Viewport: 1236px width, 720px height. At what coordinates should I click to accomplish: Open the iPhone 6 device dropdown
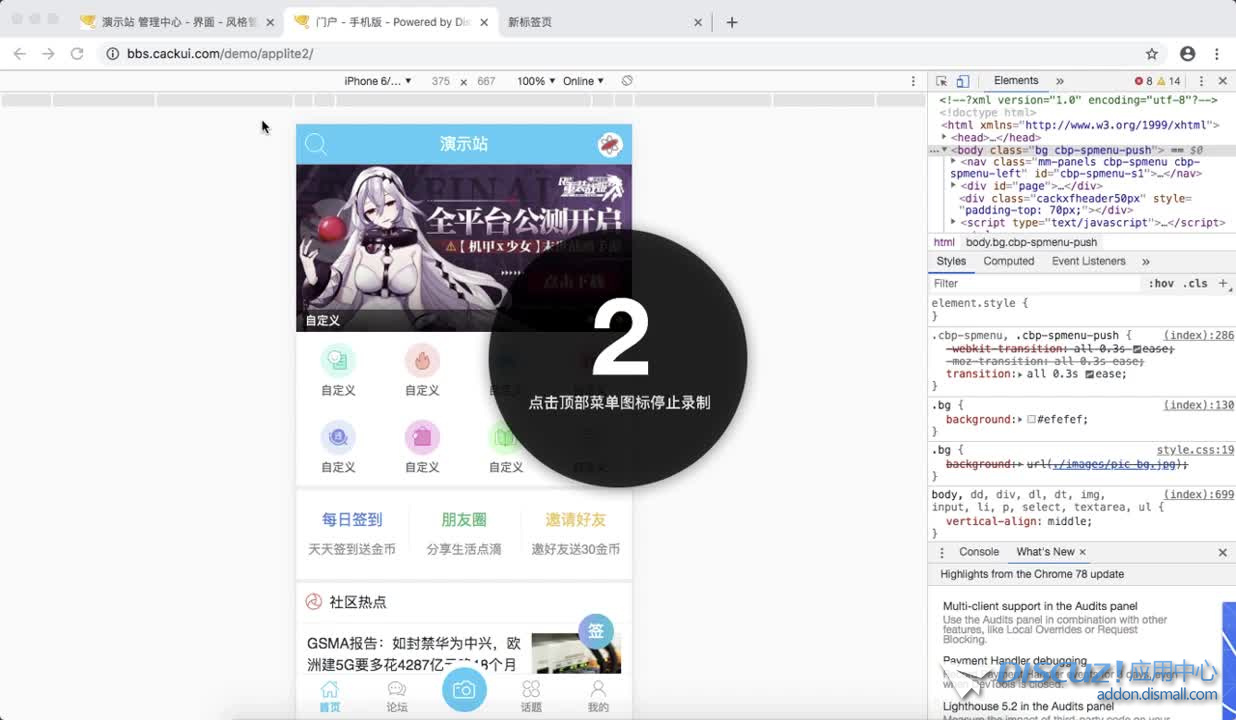377,81
